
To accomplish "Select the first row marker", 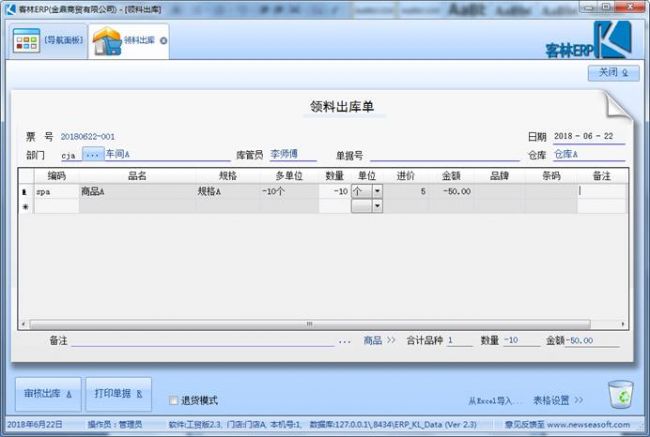I will point(25,191).
